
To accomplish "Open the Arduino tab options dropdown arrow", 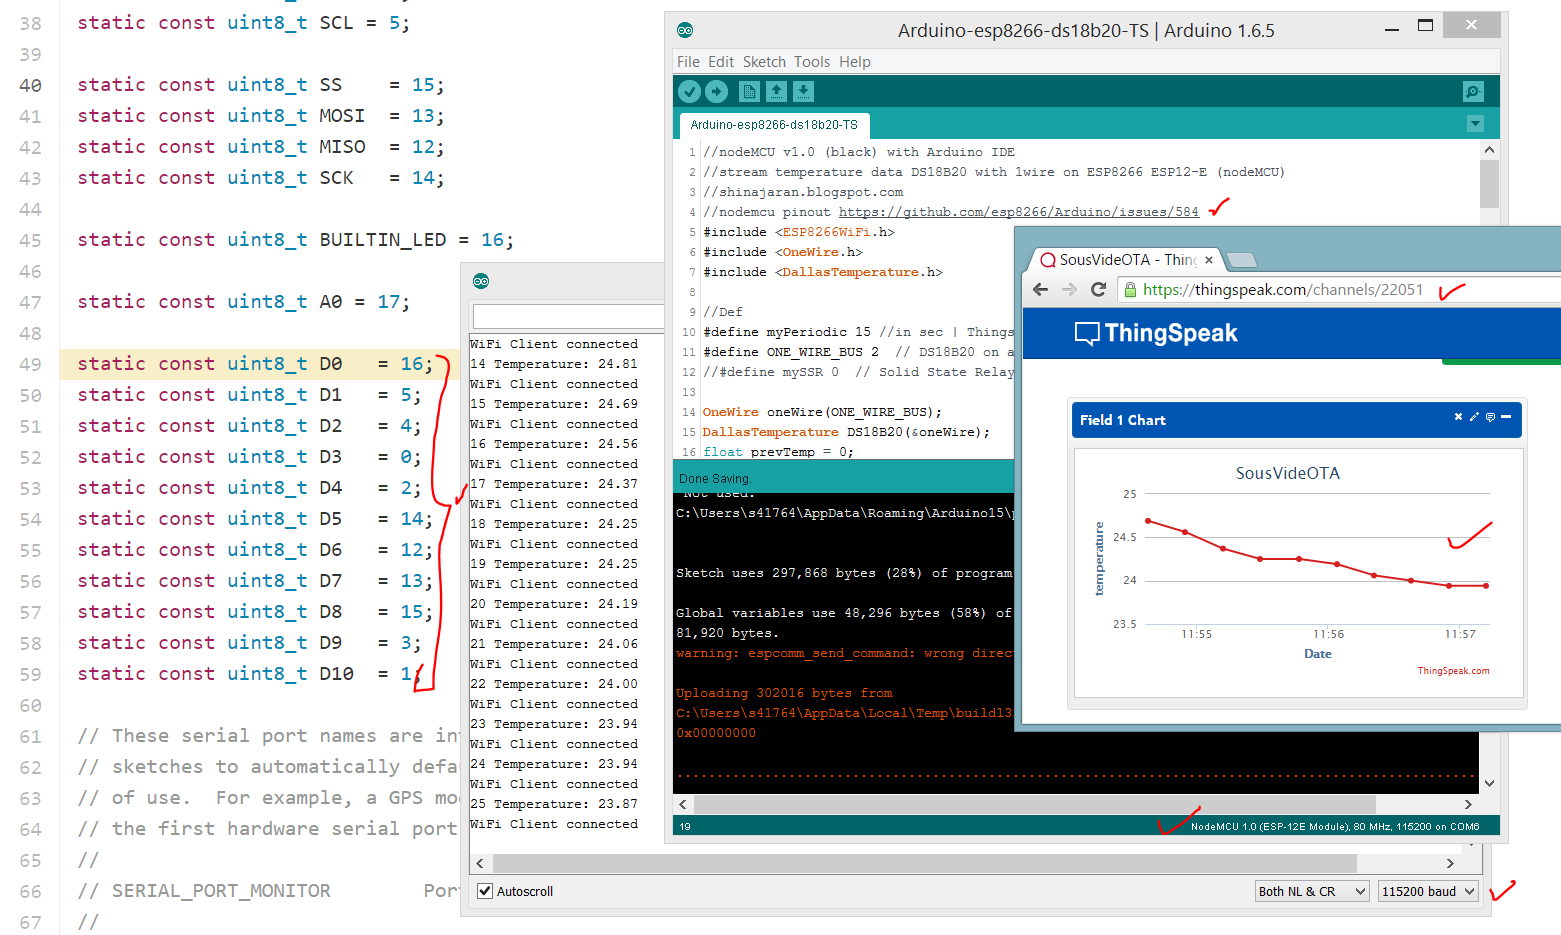I will point(1475,124).
